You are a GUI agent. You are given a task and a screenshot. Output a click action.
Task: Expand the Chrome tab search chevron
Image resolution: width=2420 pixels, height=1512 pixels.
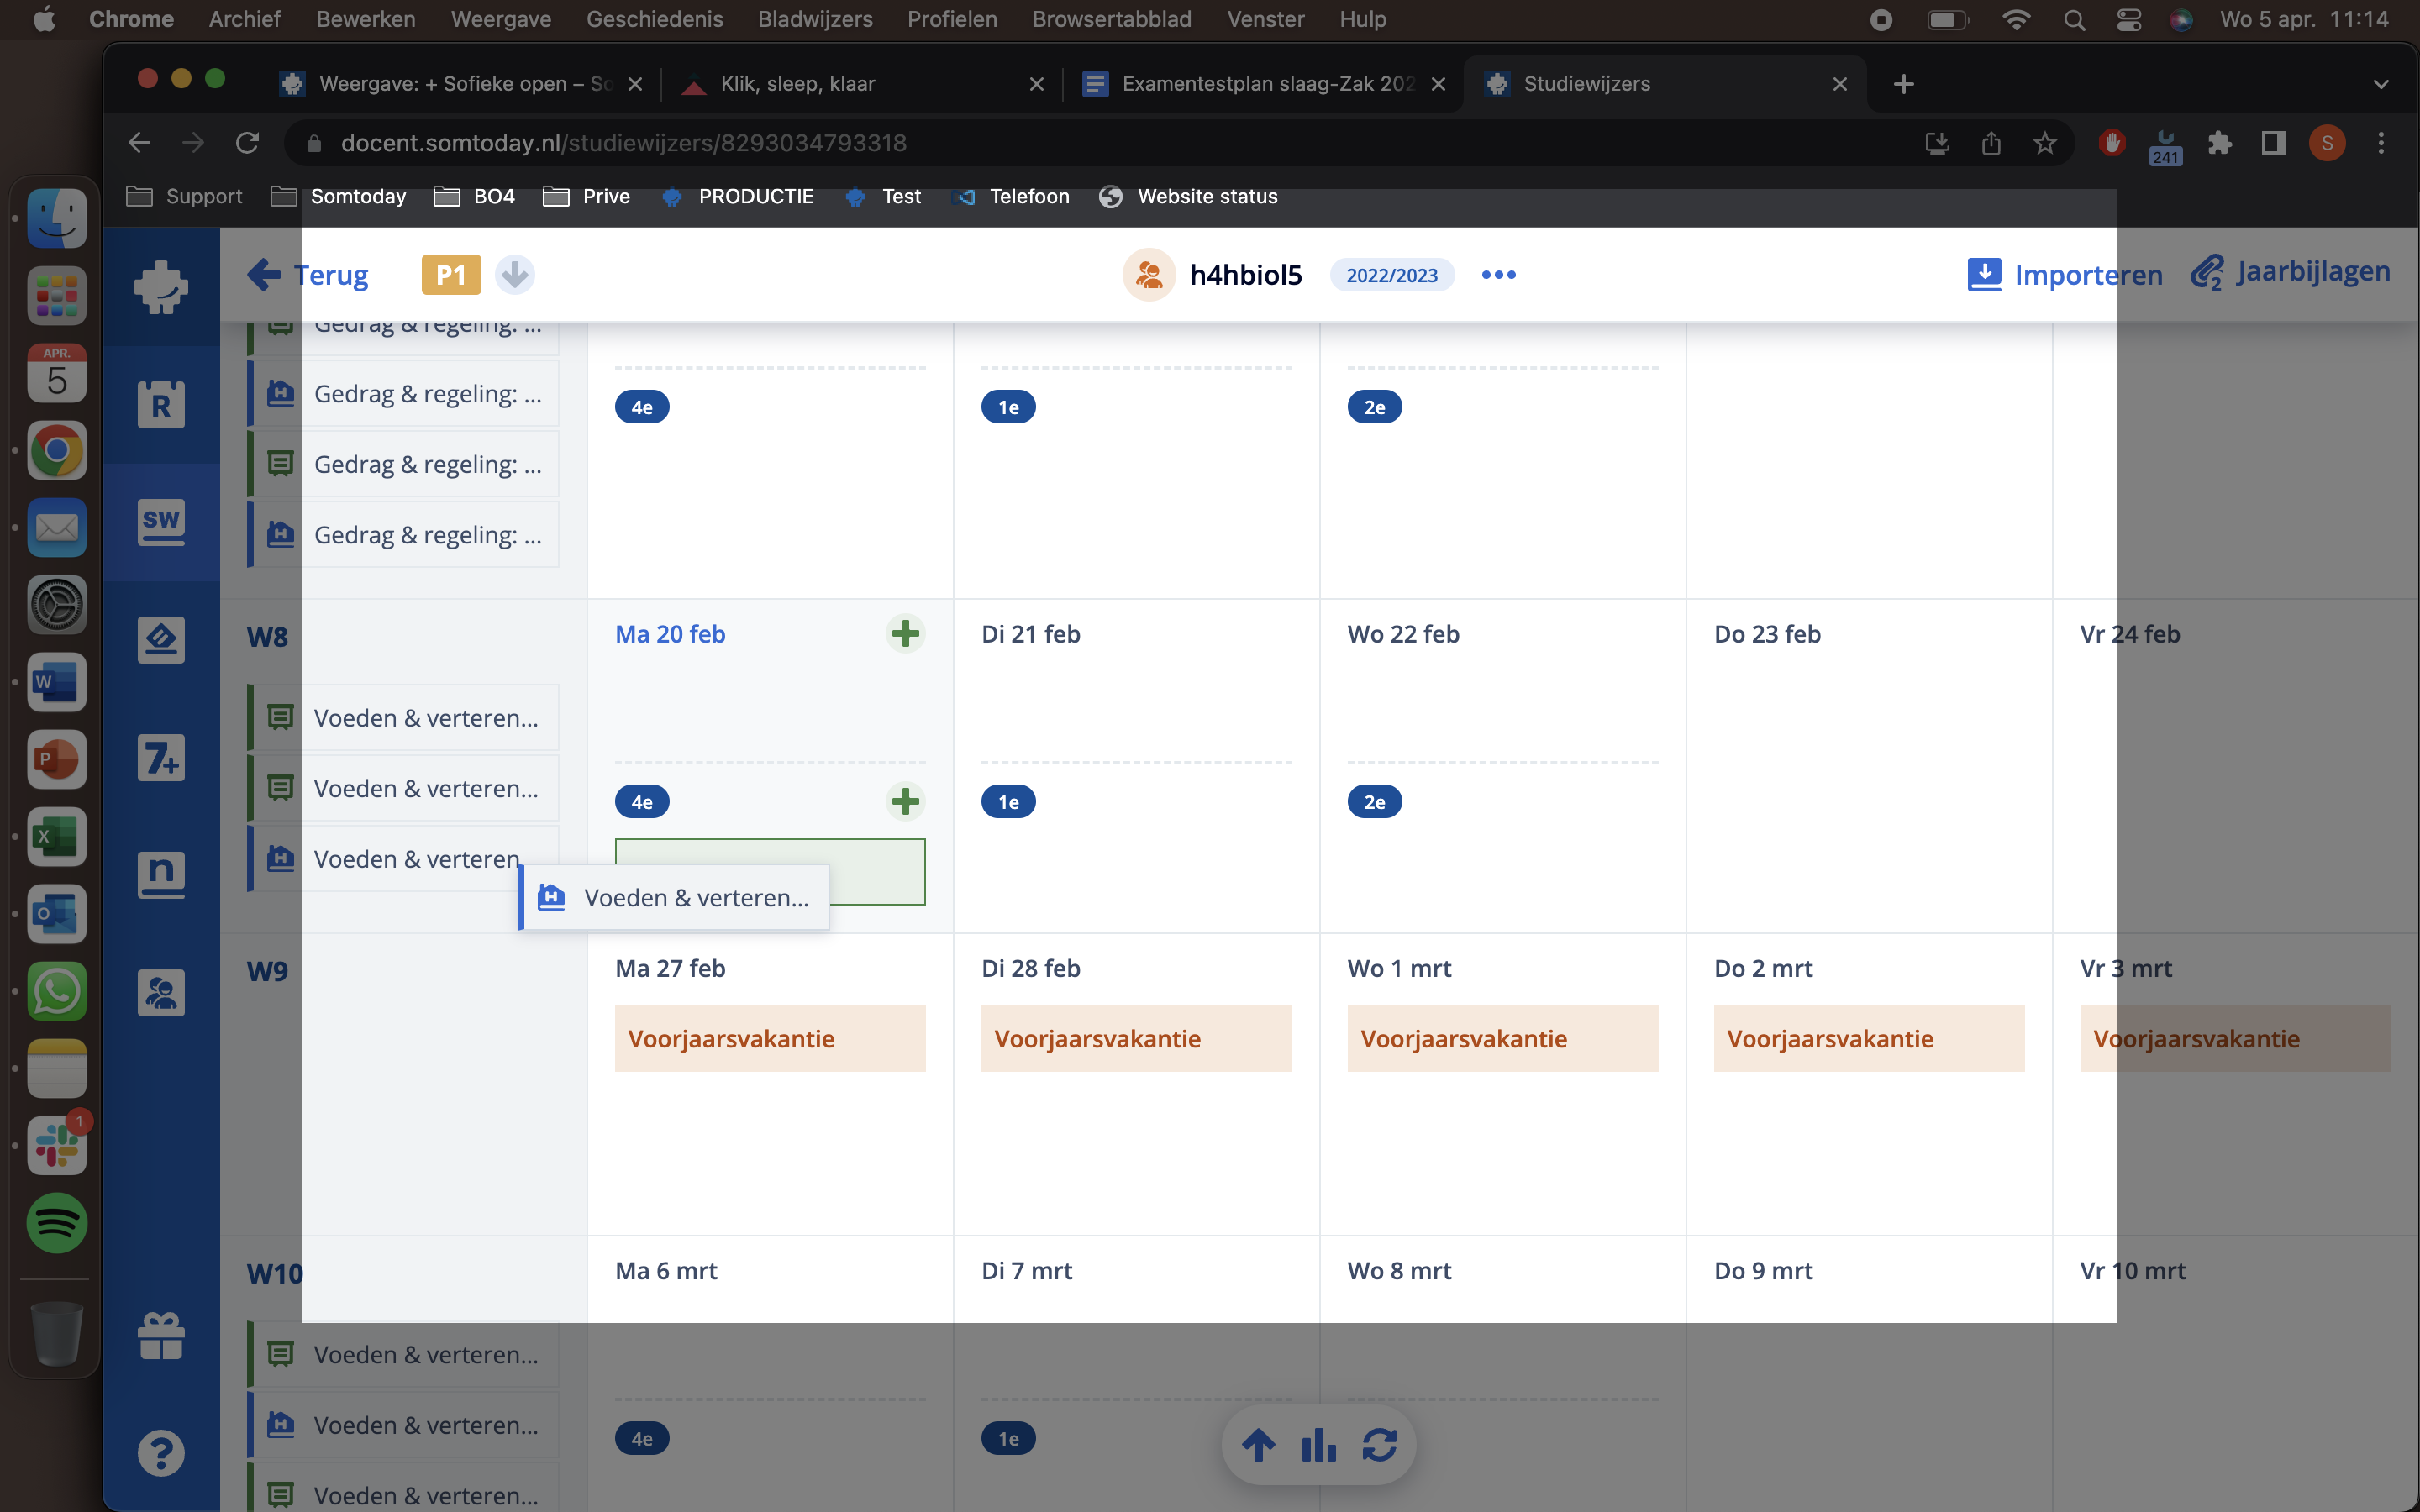click(x=2380, y=84)
